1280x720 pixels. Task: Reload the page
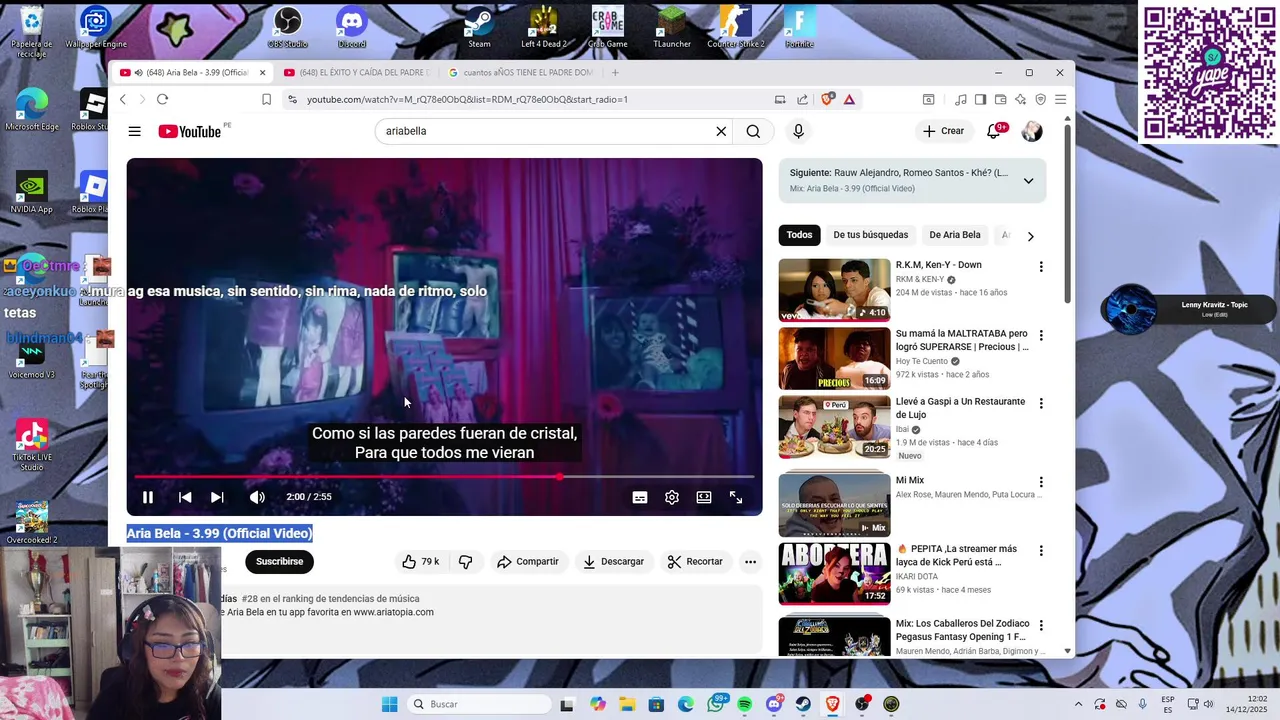tap(162, 99)
